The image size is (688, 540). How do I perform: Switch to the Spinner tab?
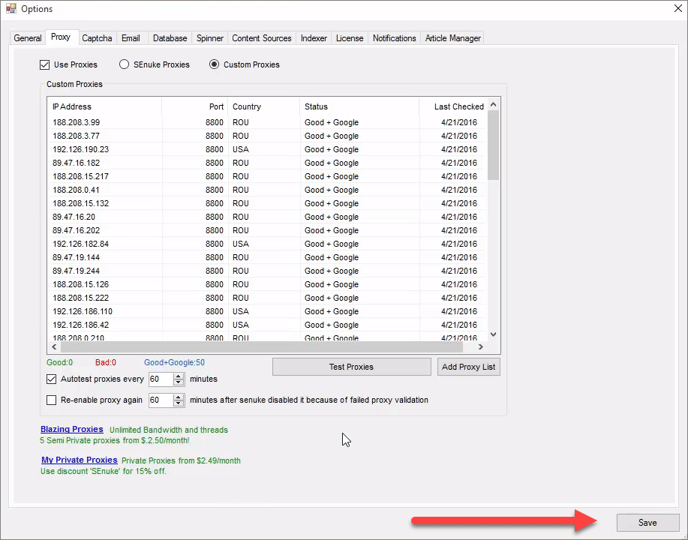pyautogui.click(x=210, y=38)
